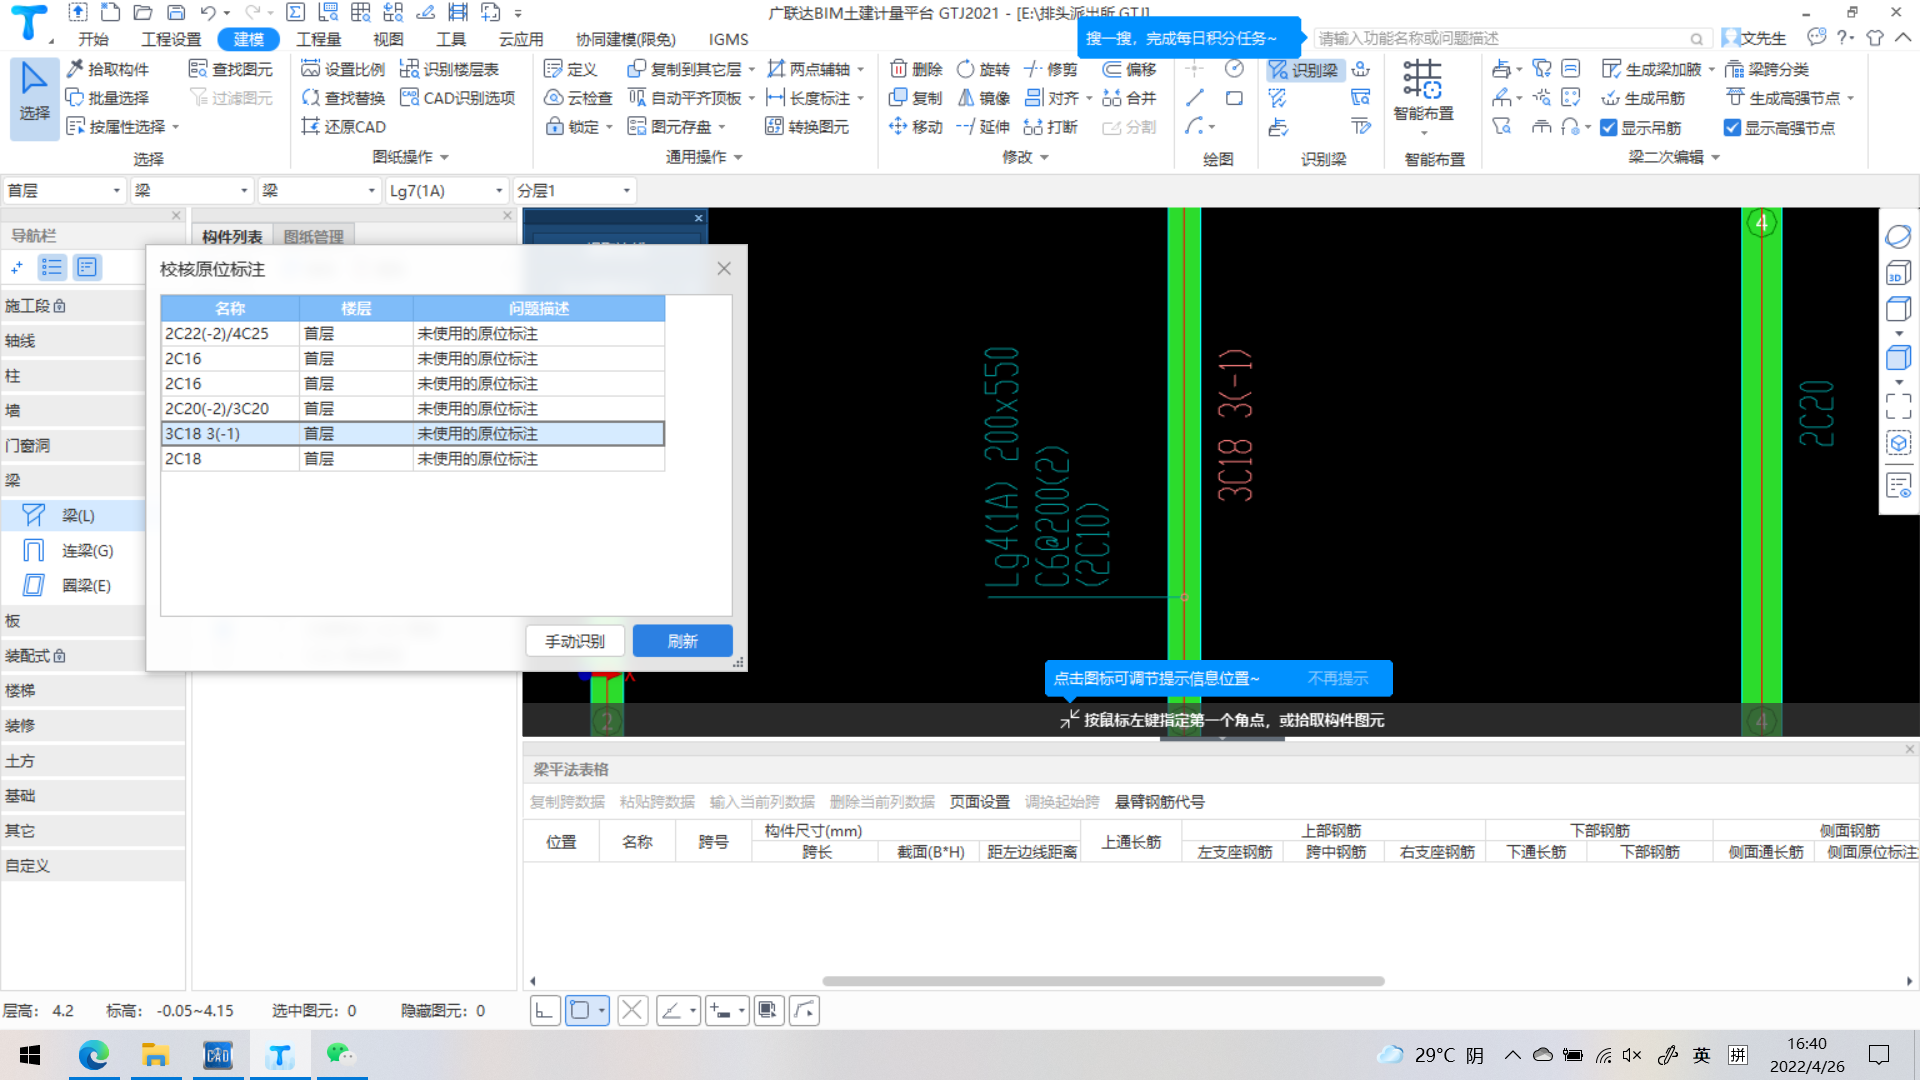Image resolution: width=1920 pixels, height=1080 pixels.
Task: Open 查找图元 tool
Action: [231, 69]
